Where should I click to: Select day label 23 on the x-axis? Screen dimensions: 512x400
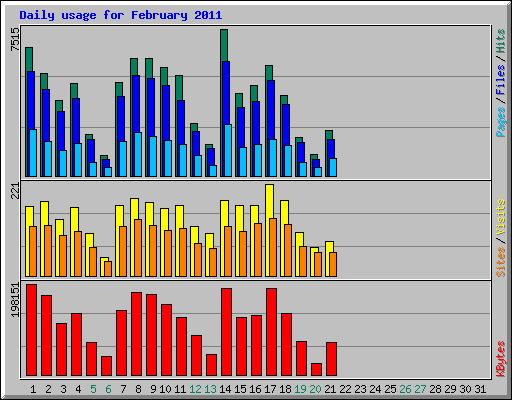(360, 389)
